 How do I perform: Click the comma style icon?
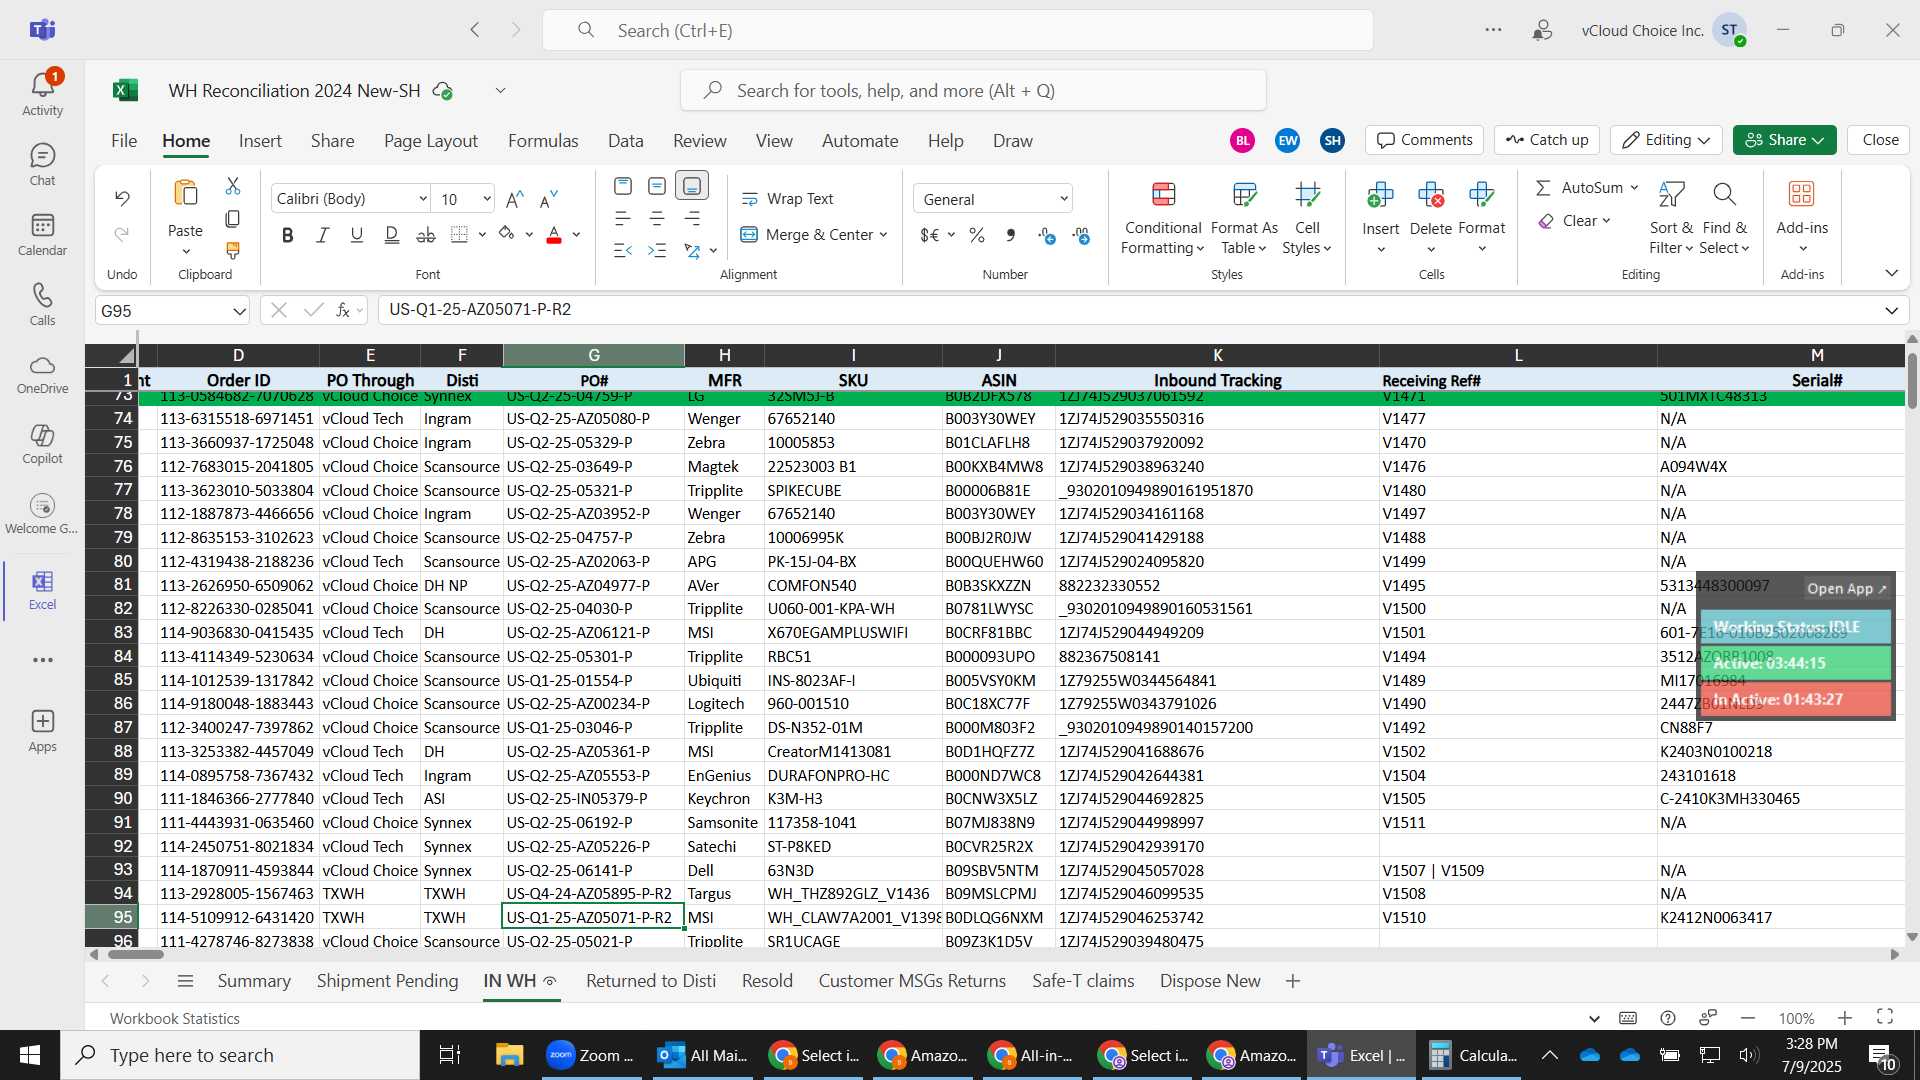(1011, 235)
